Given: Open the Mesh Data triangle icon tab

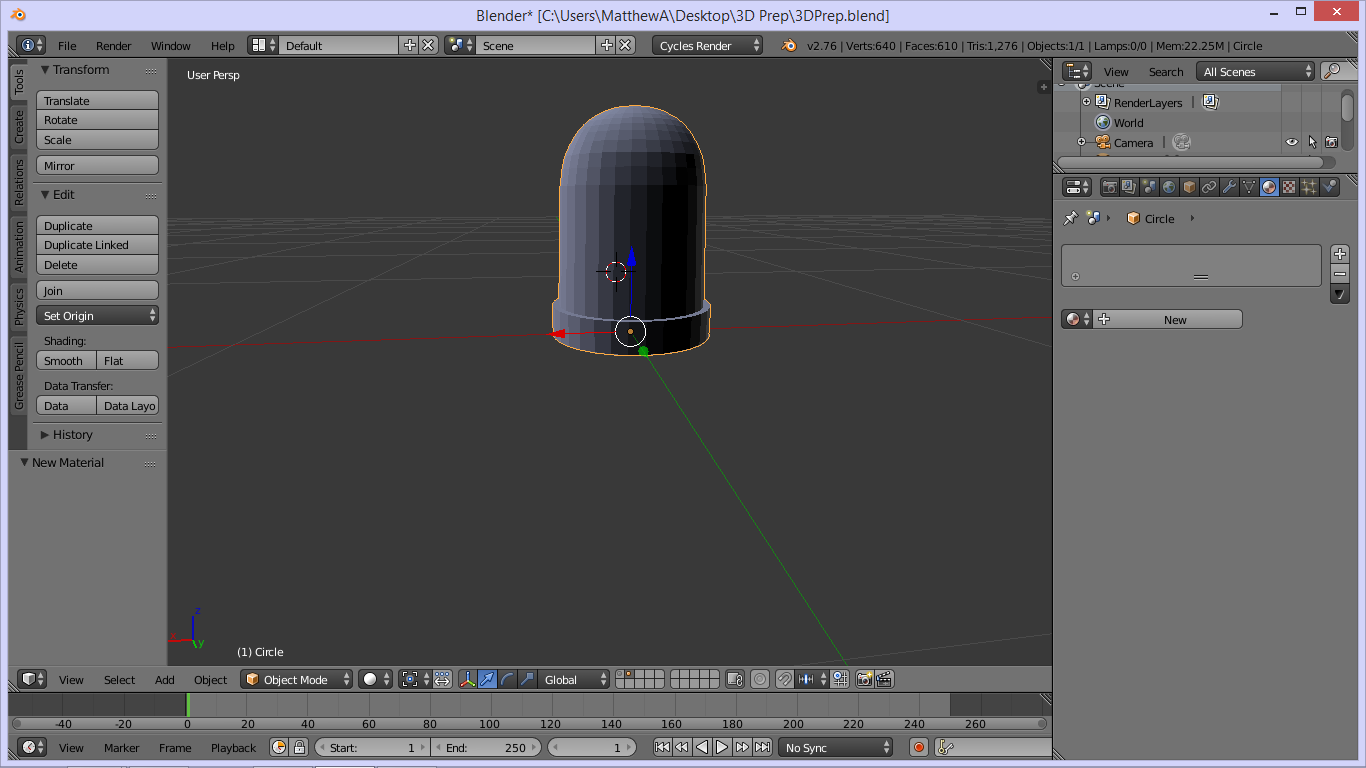Looking at the screenshot, I should point(1249,187).
